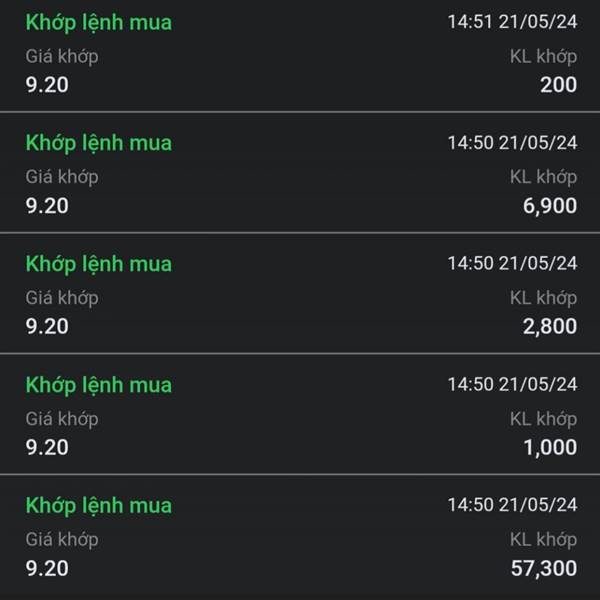
Task: Click 'Giá khớp' label in the top entry
Action: (62, 57)
